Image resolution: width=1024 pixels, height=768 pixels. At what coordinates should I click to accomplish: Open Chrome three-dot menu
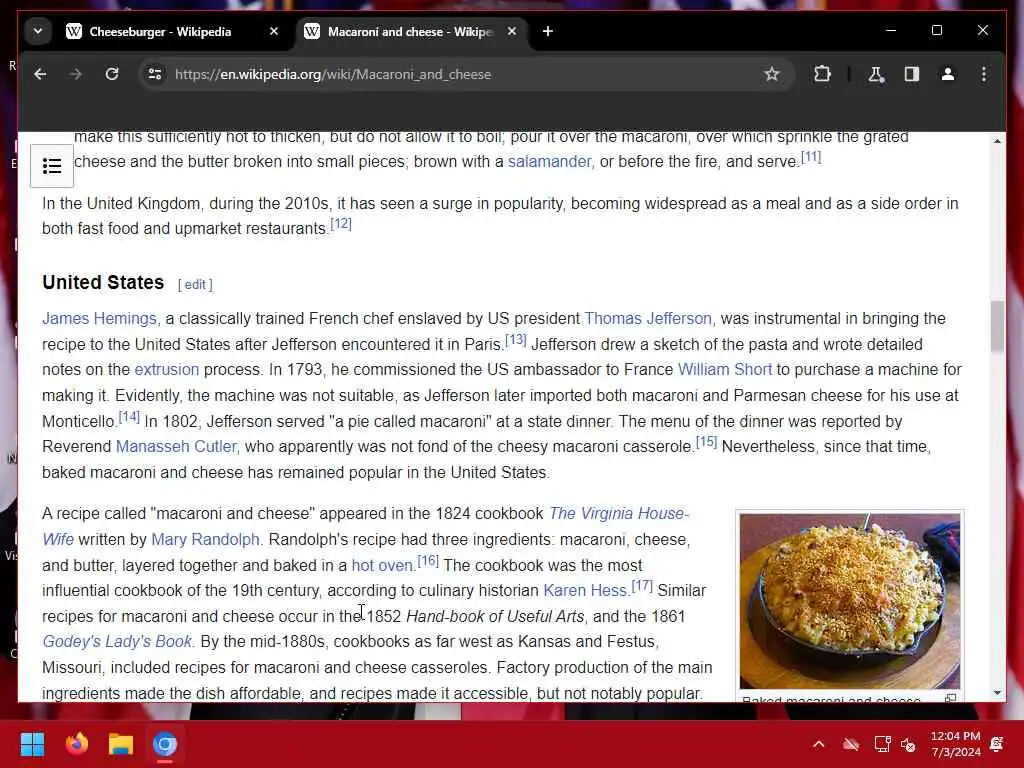coord(984,74)
